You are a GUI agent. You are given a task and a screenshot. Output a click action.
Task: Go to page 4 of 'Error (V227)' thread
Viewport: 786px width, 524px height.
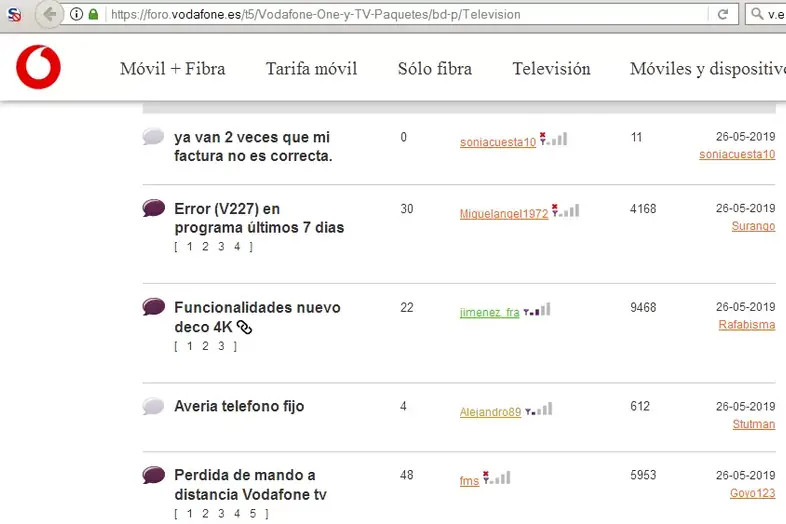(x=237, y=247)
